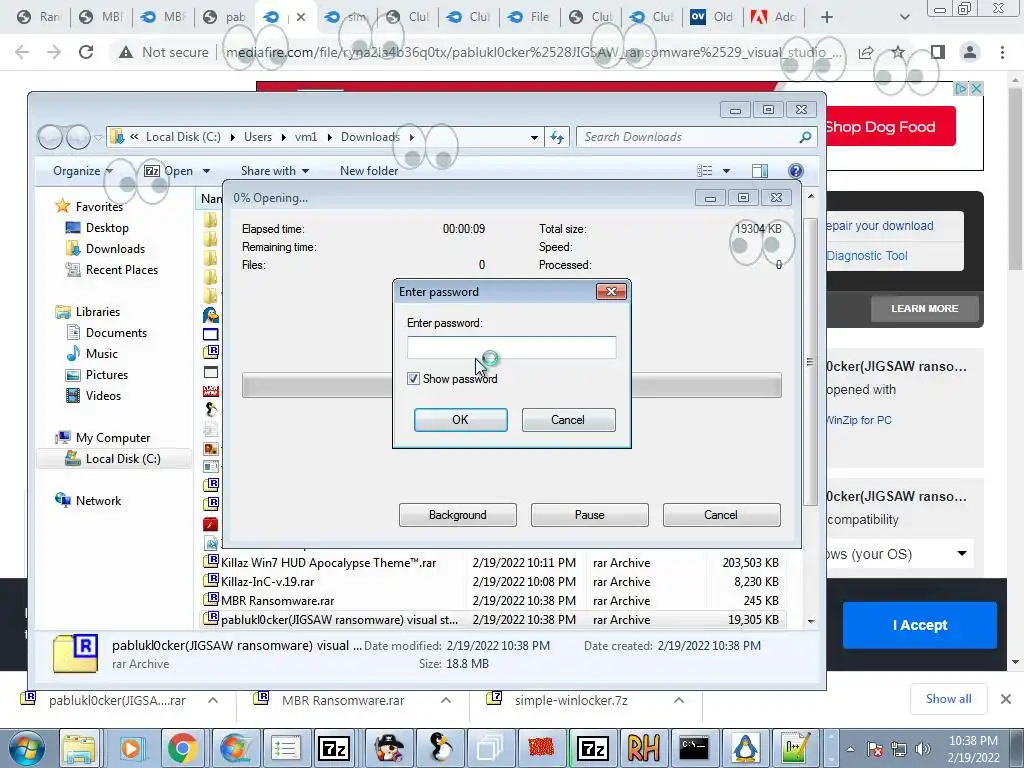Reload the Chrome page
The image size is (1024, 768).
(x=86, y=52)
